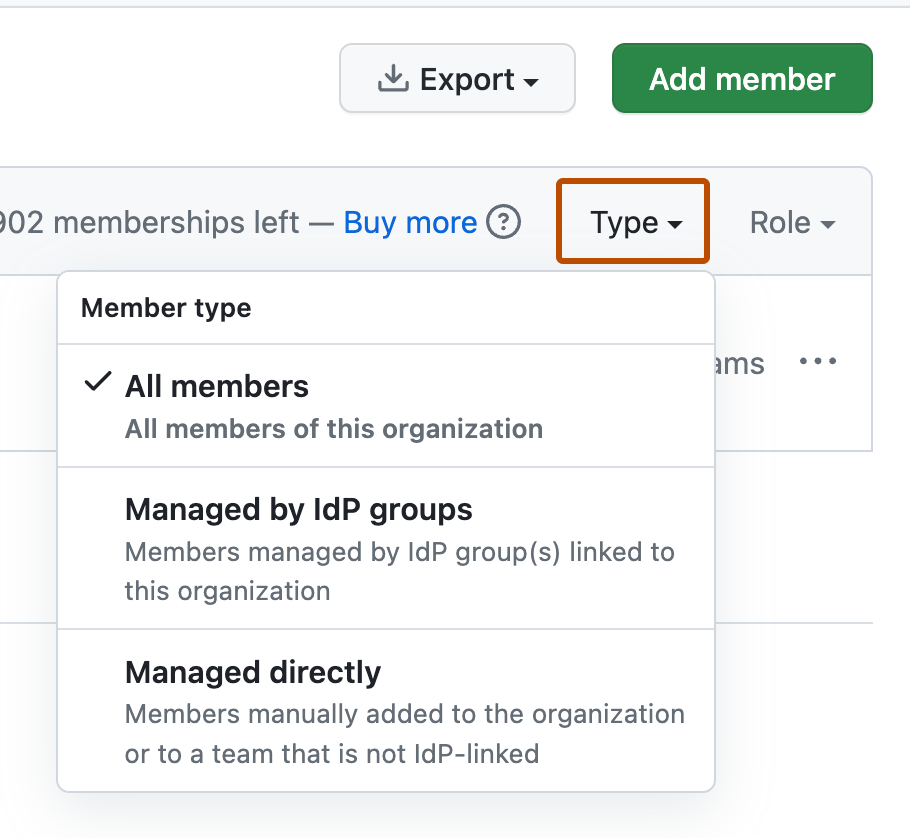
Task: Click the horizontal ellipsis actions icon
Action: click(818, 362)
